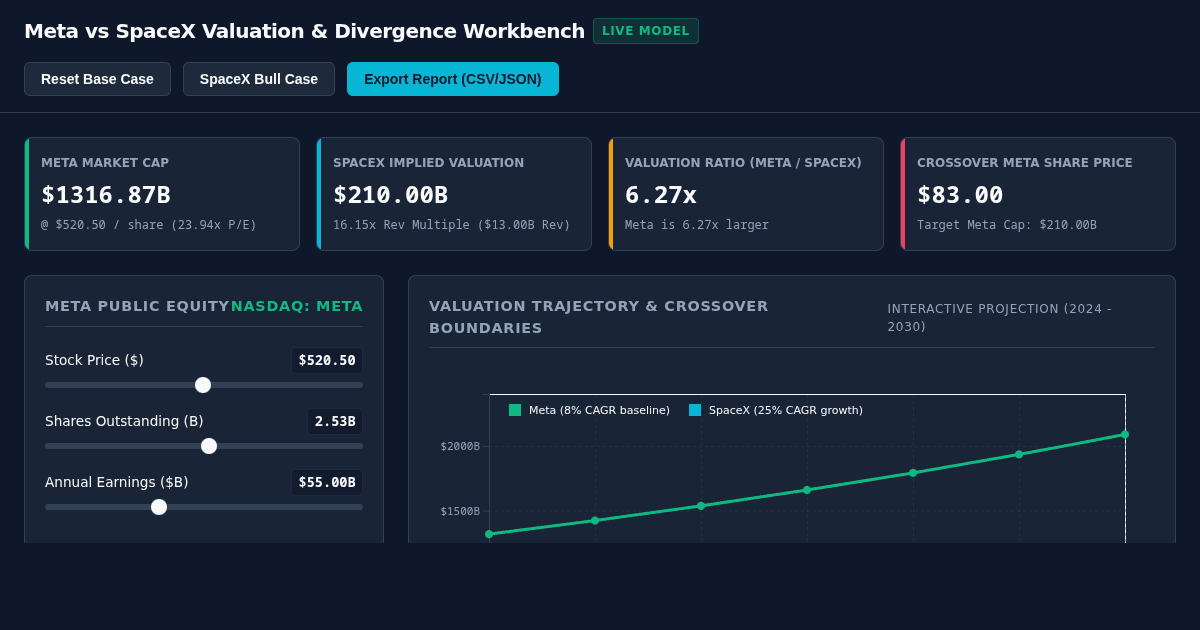The width and height of the screenshot is (1200, 630).
Task: Apply the SpaceX Bull Case scenario
Action: (259, 79)
